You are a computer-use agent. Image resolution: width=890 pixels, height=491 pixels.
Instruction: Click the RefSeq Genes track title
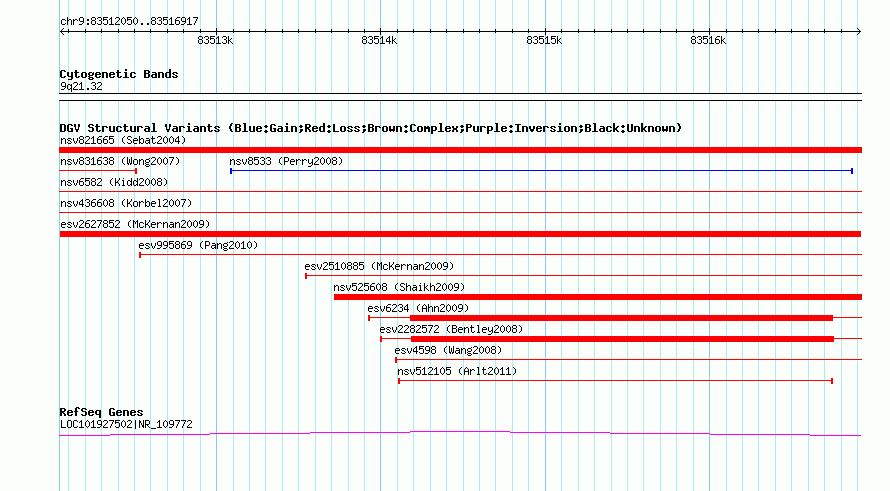coord(101,412)
